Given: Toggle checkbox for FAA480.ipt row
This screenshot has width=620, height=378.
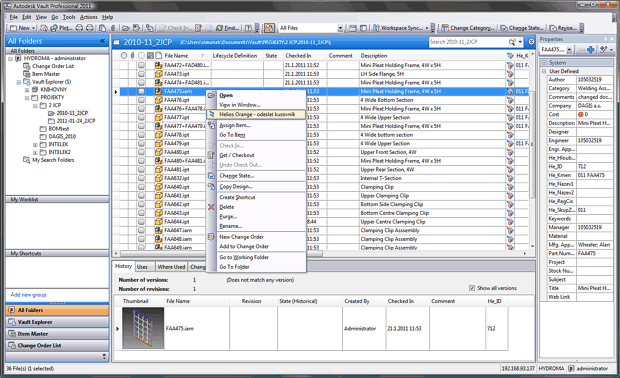Looking at the screenshot, I should 141,152.
